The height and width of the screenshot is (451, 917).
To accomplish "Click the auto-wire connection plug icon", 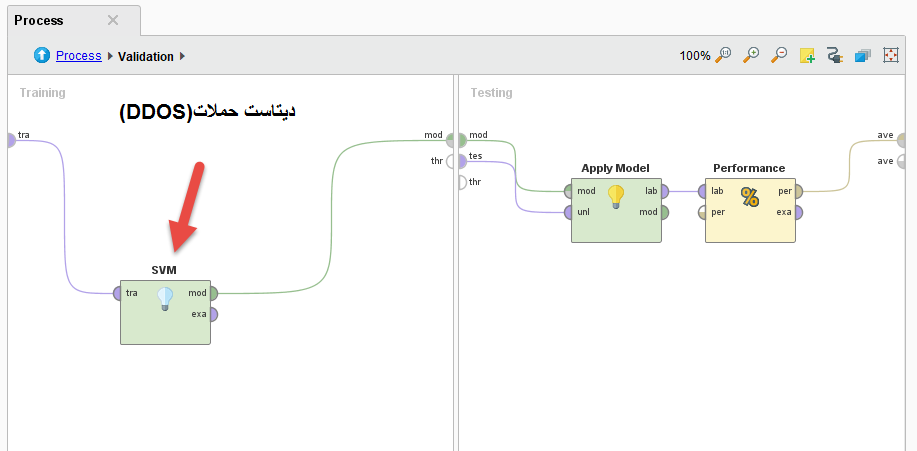I will click(835, 56).
